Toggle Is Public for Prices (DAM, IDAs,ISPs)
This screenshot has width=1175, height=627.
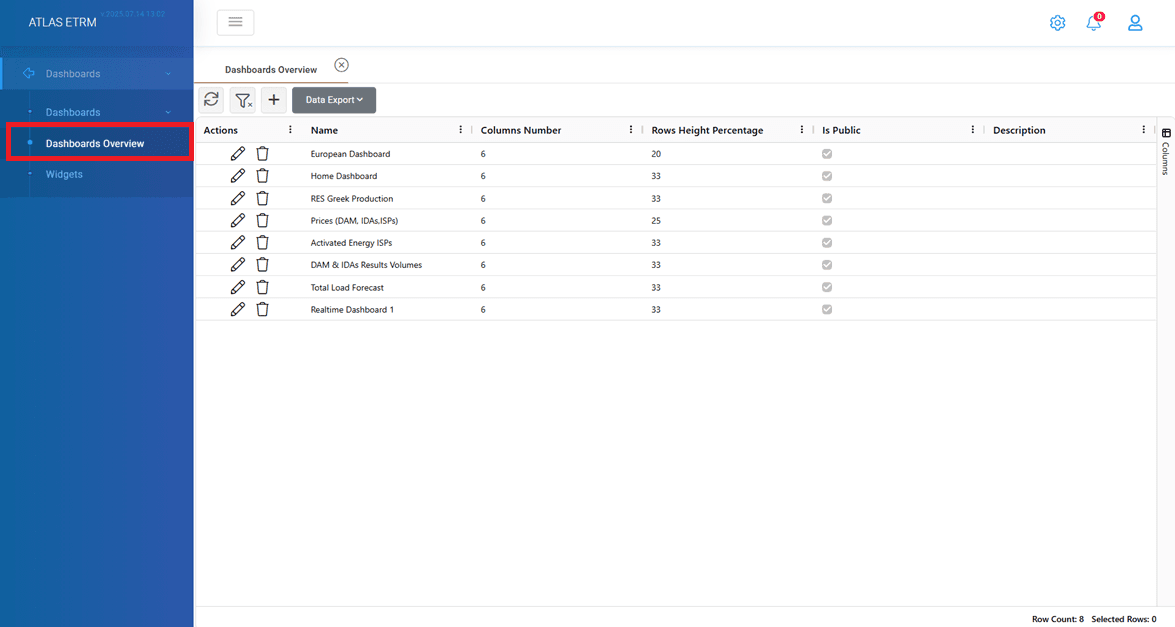[827, 220]
